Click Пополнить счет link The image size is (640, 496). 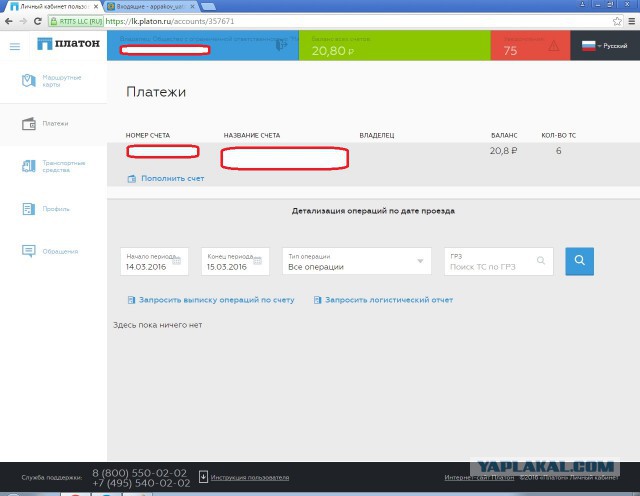(166, 178)
